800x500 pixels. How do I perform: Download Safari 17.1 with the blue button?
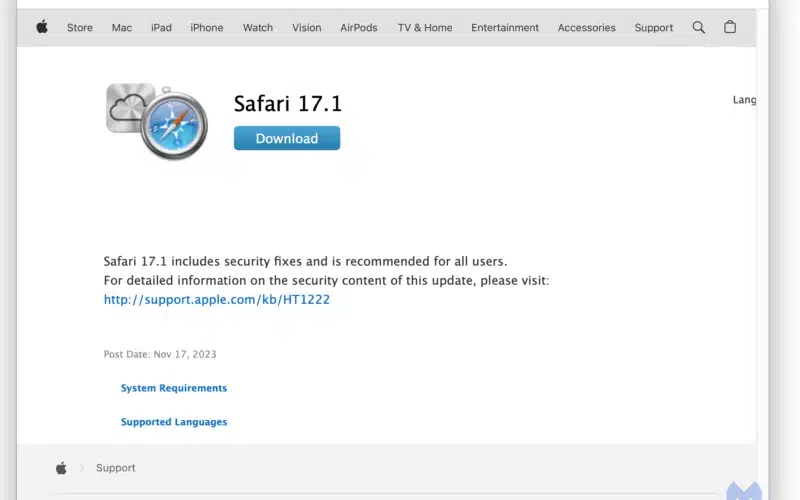287,138
